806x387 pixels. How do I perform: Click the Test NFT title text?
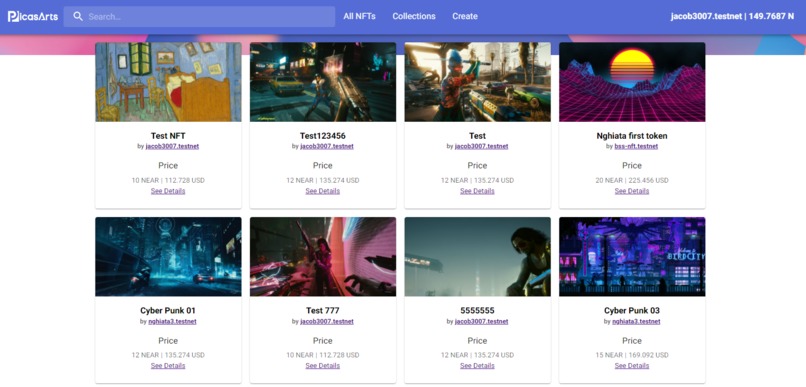click(168, 136)
